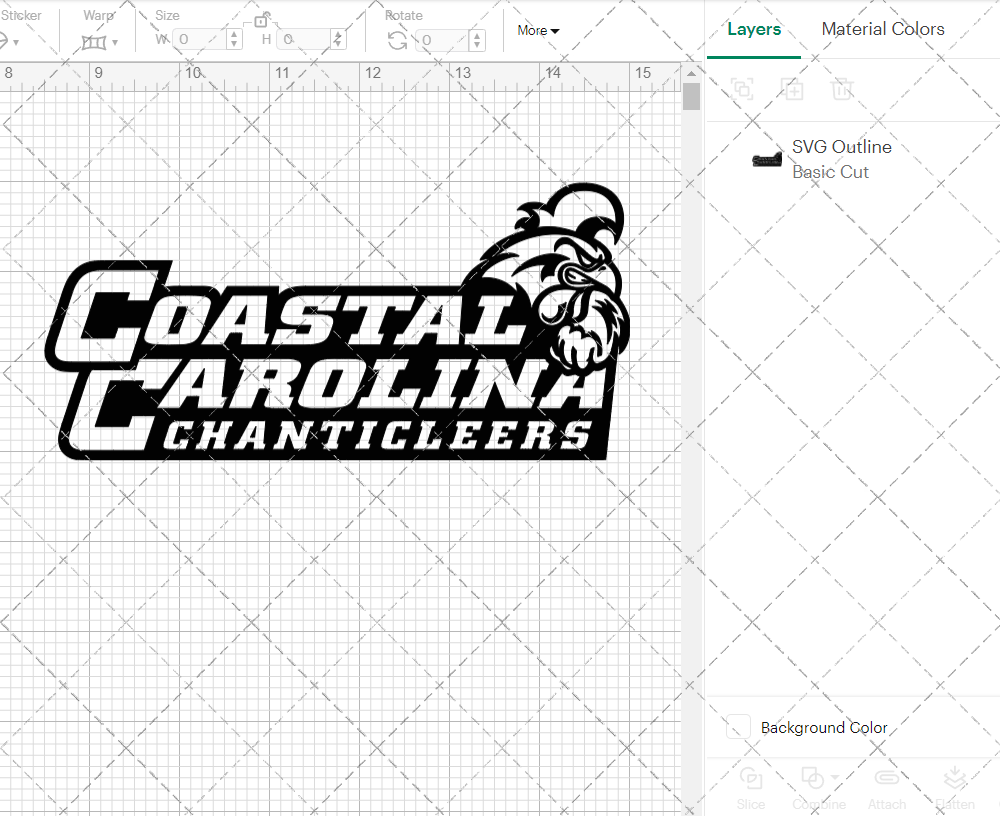Click the Rotate refresh icon

(396, 40)
